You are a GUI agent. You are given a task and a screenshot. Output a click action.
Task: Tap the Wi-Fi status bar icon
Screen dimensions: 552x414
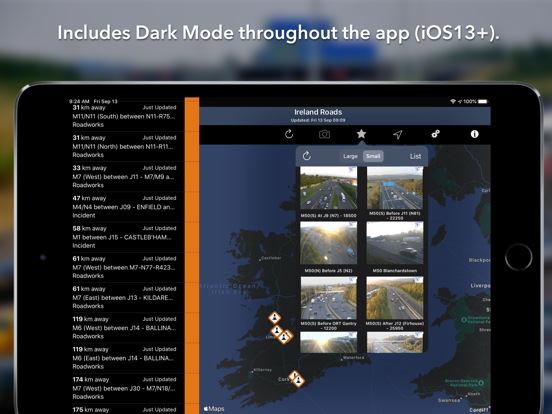[453, 101]
